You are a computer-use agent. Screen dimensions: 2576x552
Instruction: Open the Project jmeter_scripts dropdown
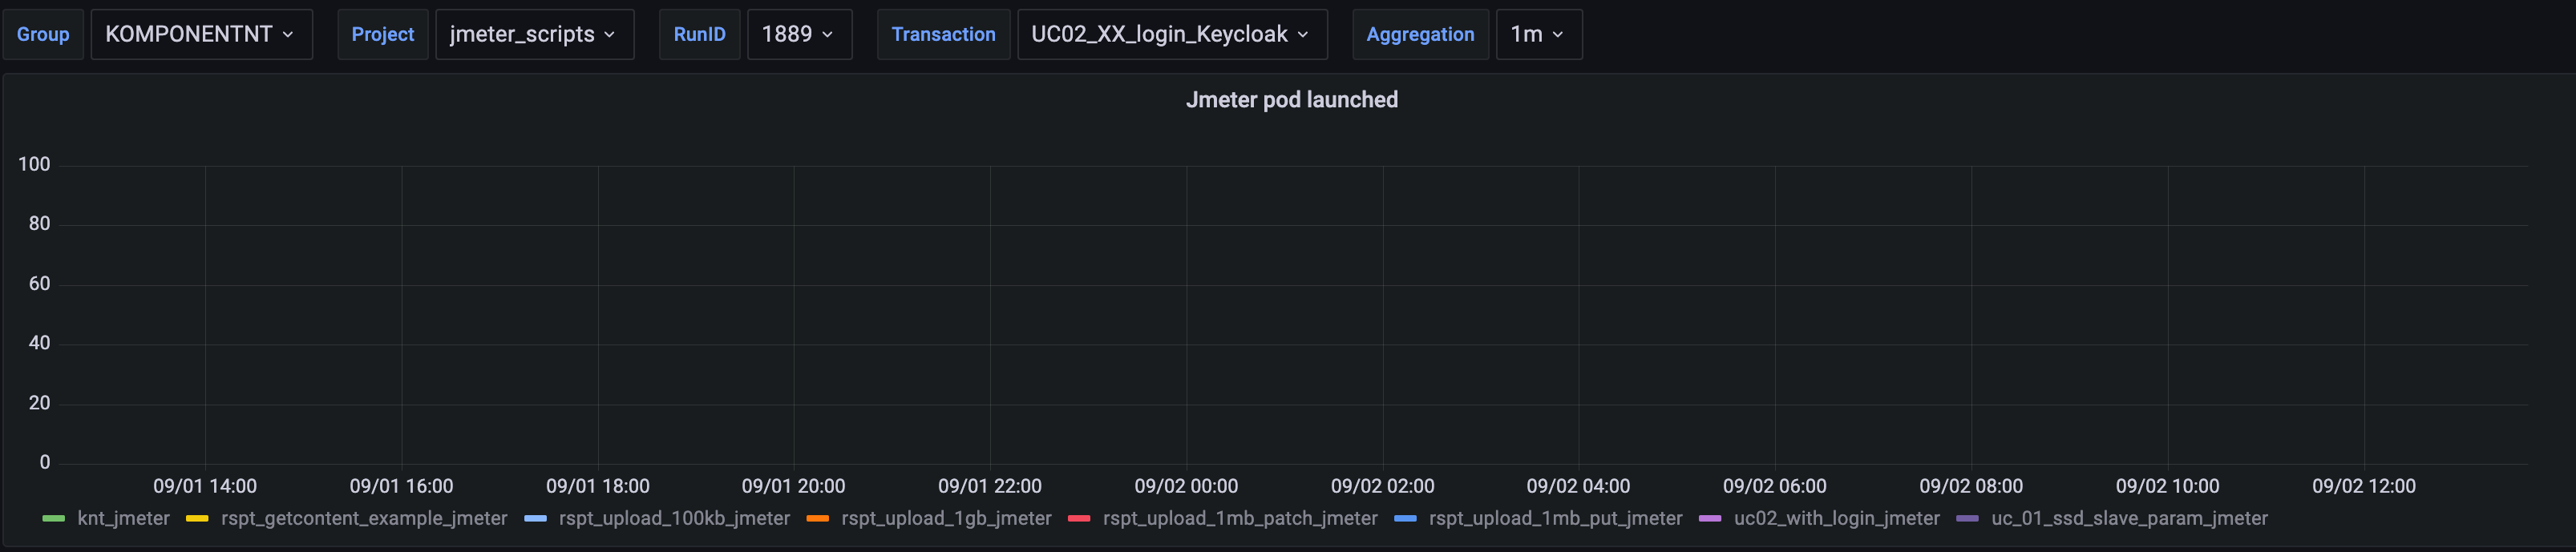(x=534, y=35)
